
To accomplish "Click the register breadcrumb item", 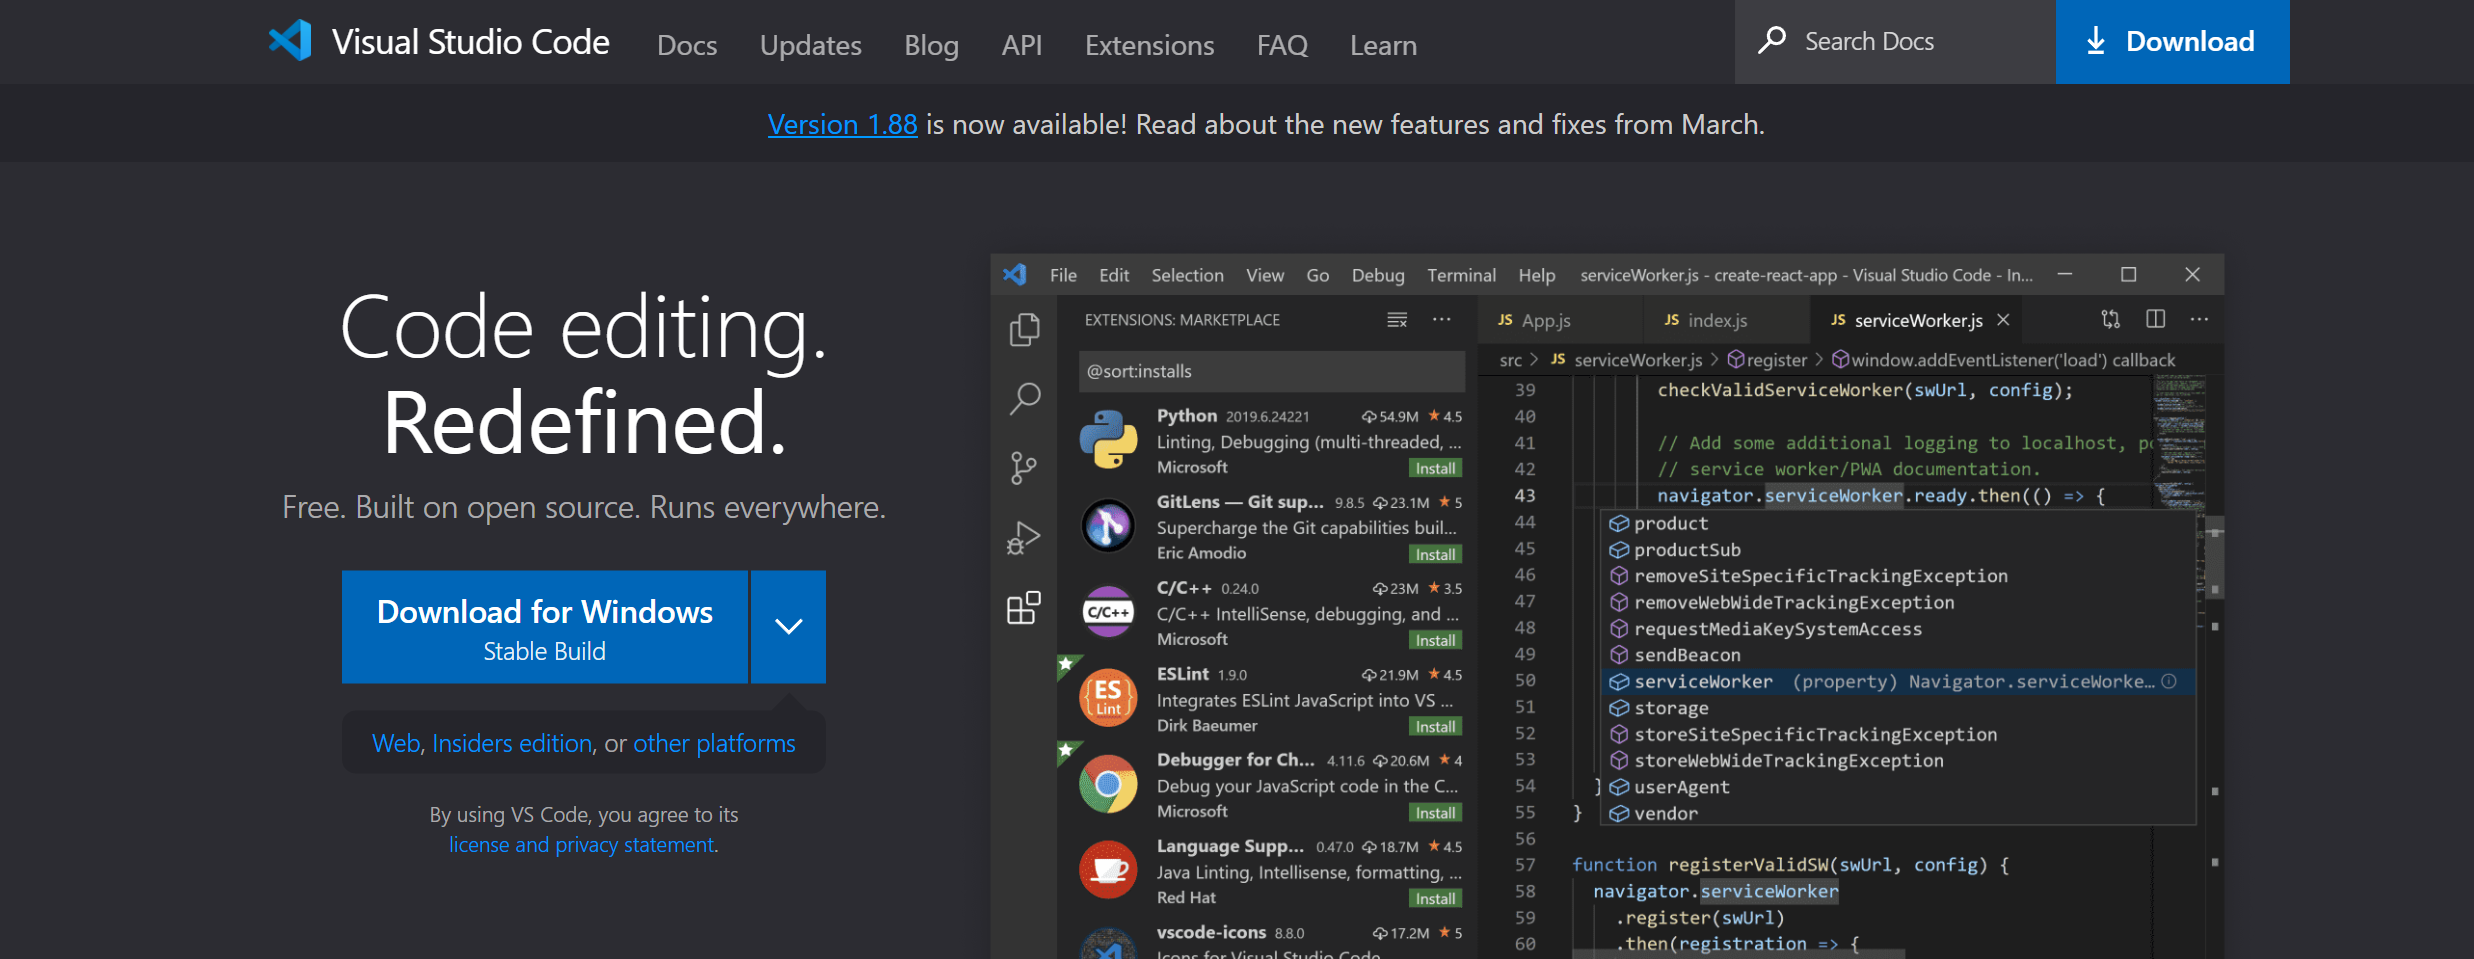I will 1767,360.
